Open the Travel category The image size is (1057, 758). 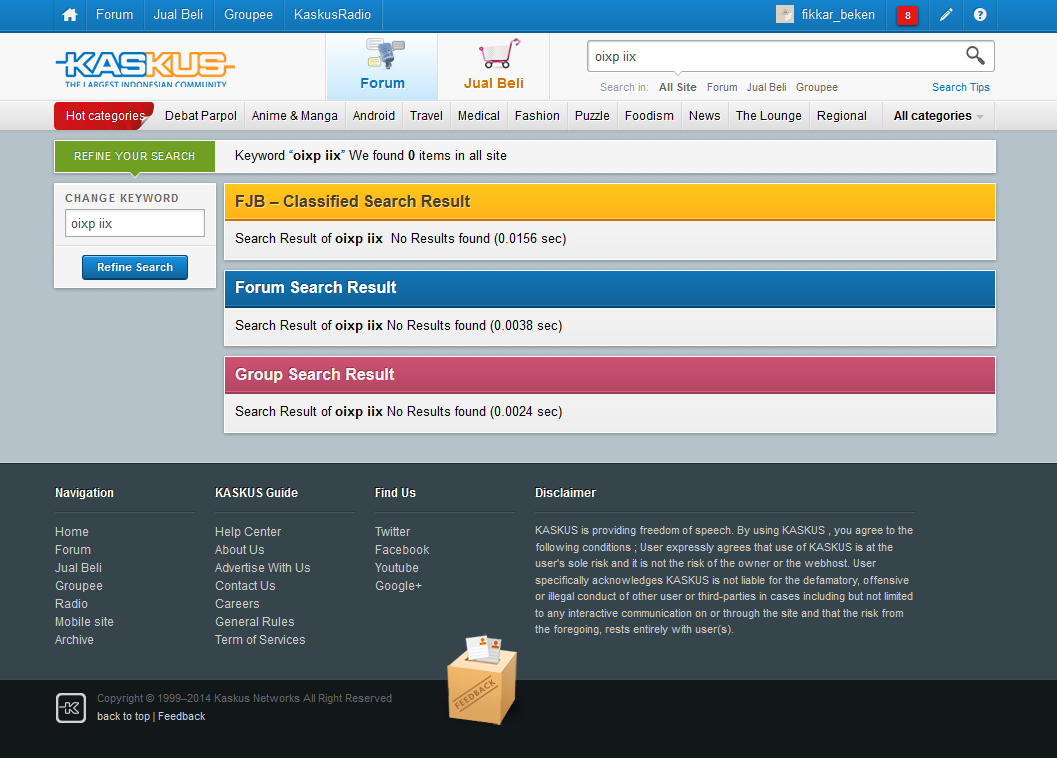(x=426, y=116)
